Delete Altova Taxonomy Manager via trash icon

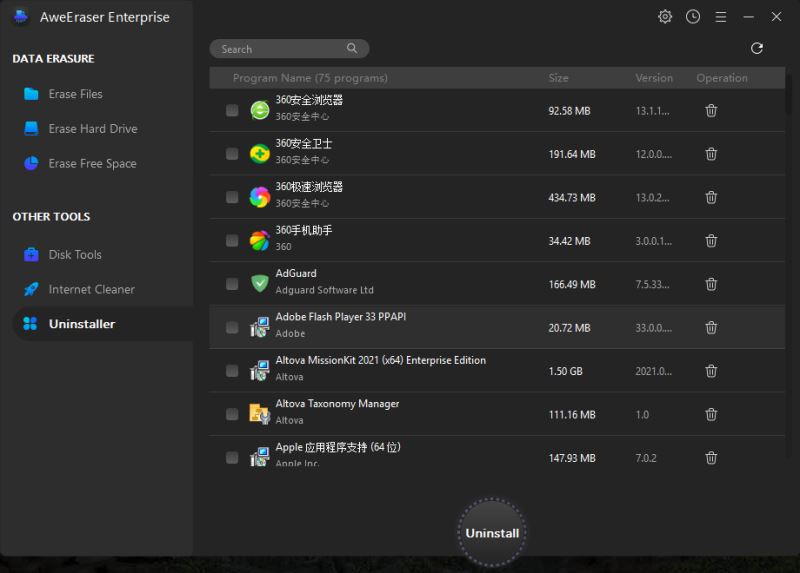(711, 414)
